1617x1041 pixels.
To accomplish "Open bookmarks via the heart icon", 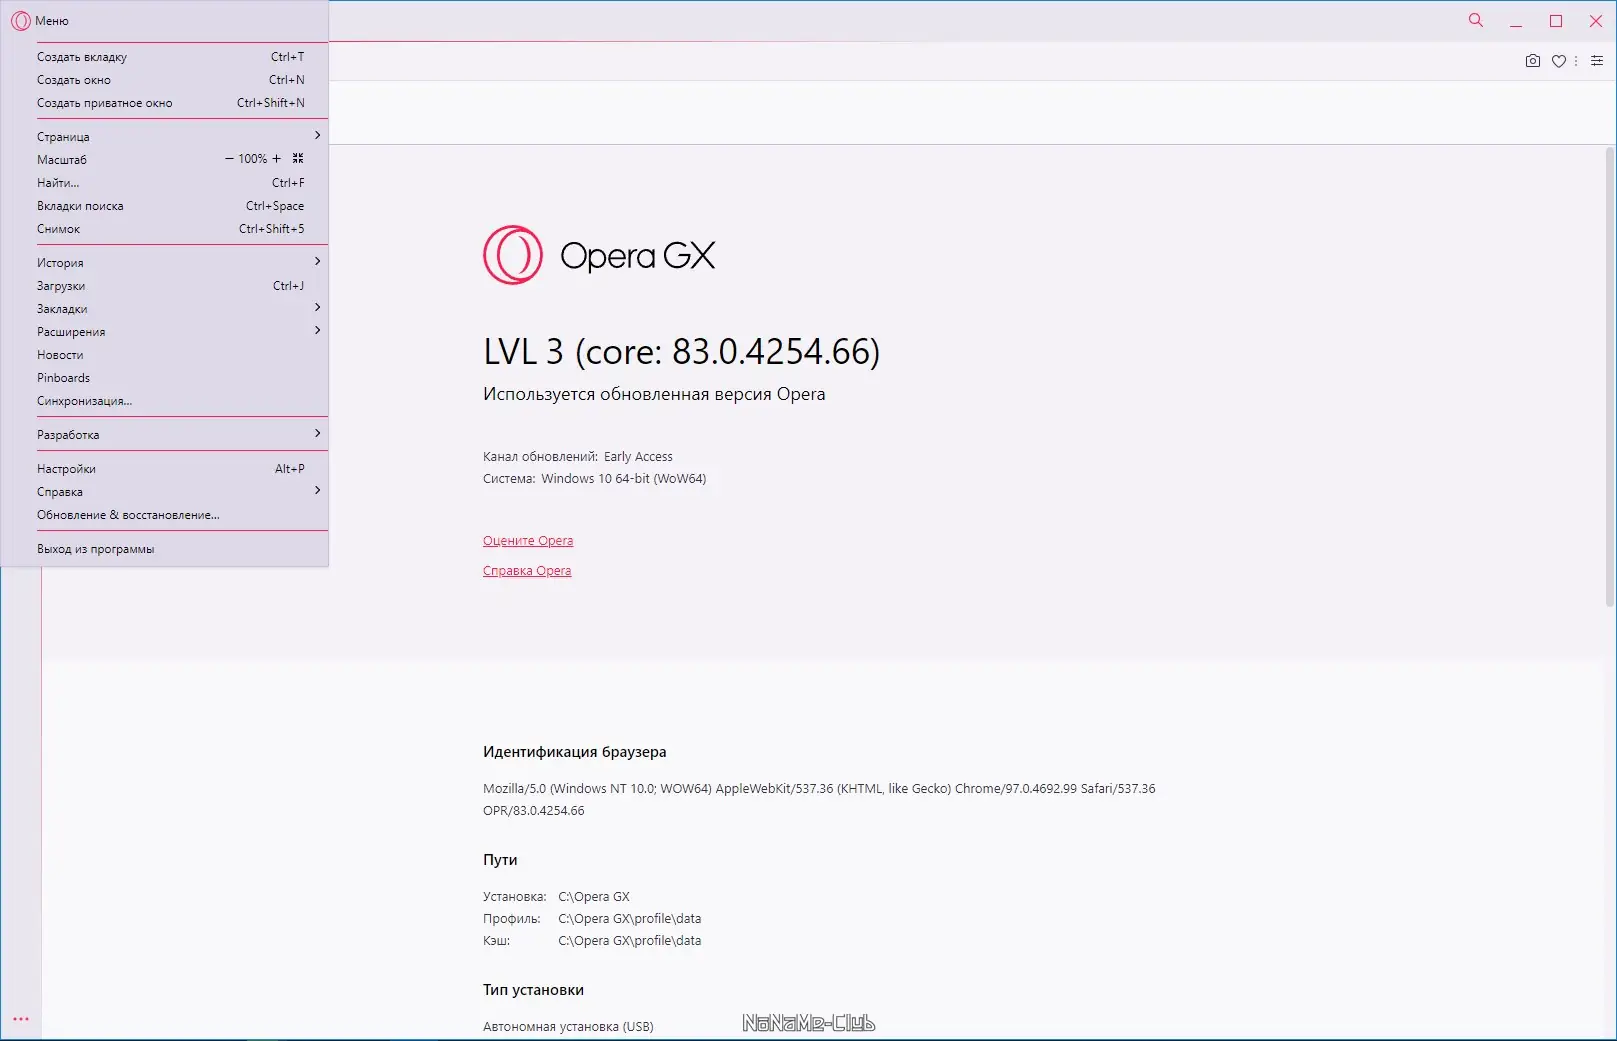I will coord(1558,61).
